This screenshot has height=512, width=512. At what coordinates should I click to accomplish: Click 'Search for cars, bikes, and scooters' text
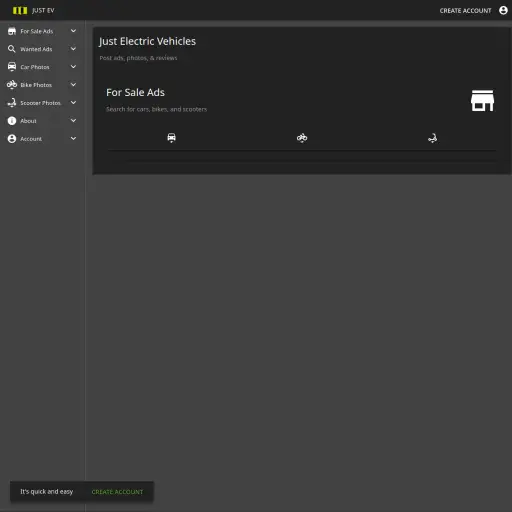click(x=156, y=109)
